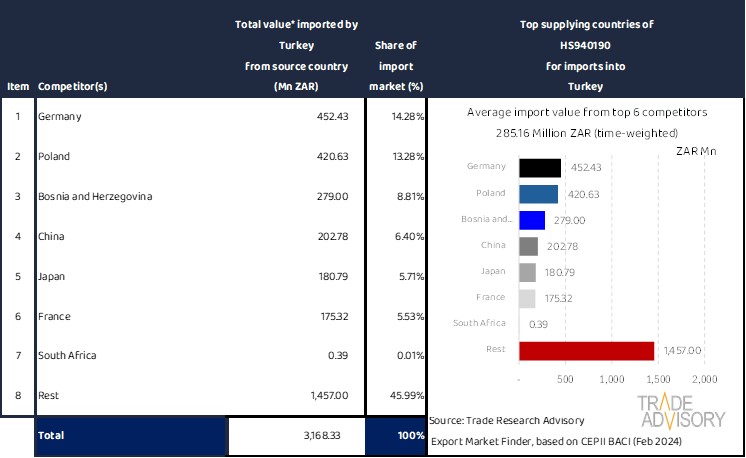This screenshot has width=746, height=458.
Task: Select Germany in the Competitor(s) column
Action: click(x=59, y=117)
